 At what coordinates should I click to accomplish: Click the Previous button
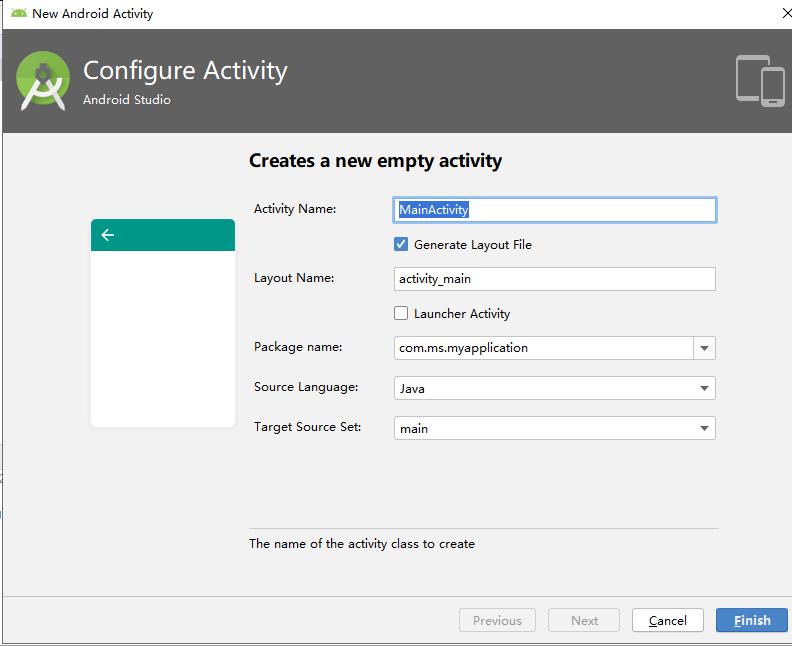click(x=497, y=620)
